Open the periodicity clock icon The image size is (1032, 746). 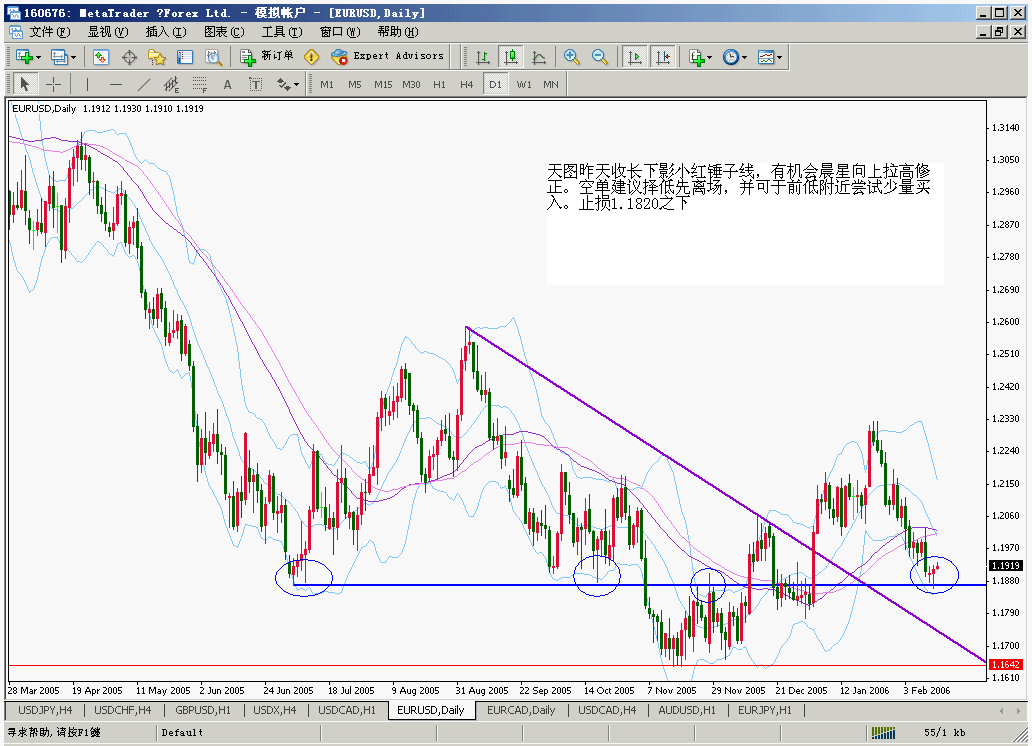(x=731, y=57)
